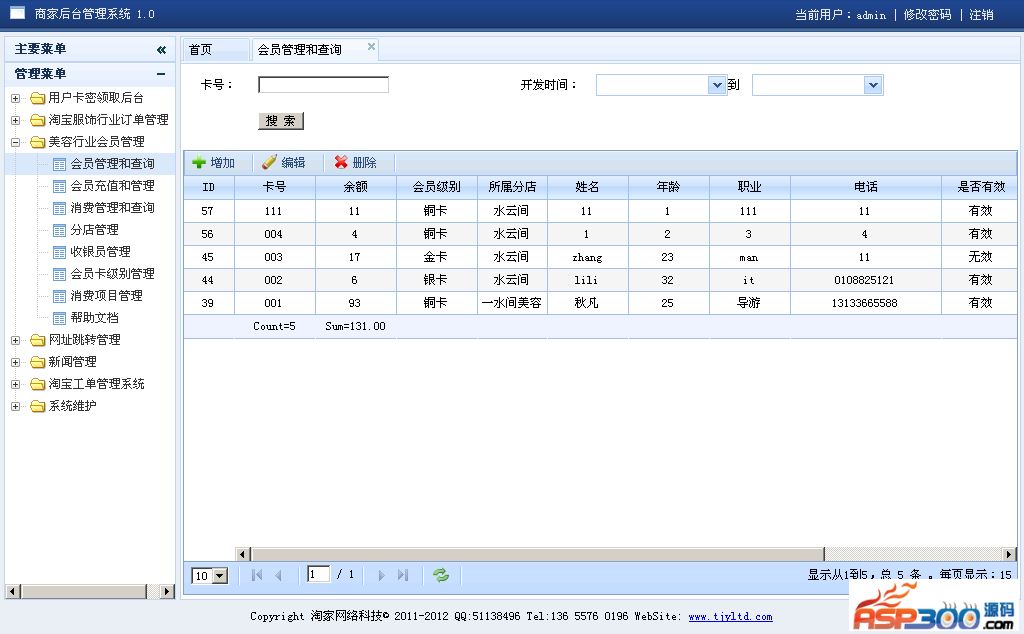Switch to the 首页 tab
The image size is (1024, 634).
coord(201,49)
